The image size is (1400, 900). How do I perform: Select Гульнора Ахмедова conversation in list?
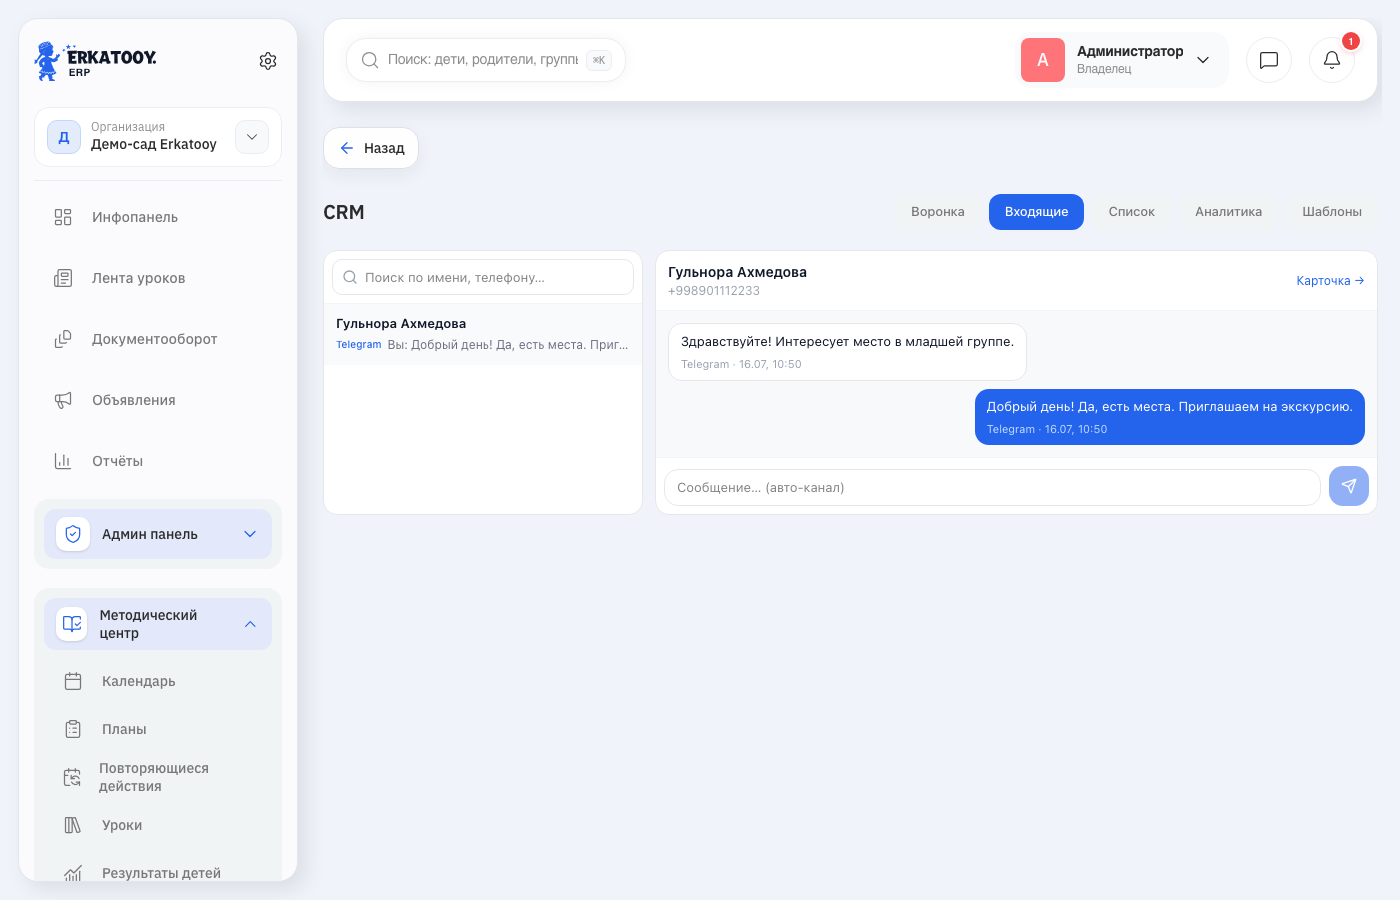483,334
